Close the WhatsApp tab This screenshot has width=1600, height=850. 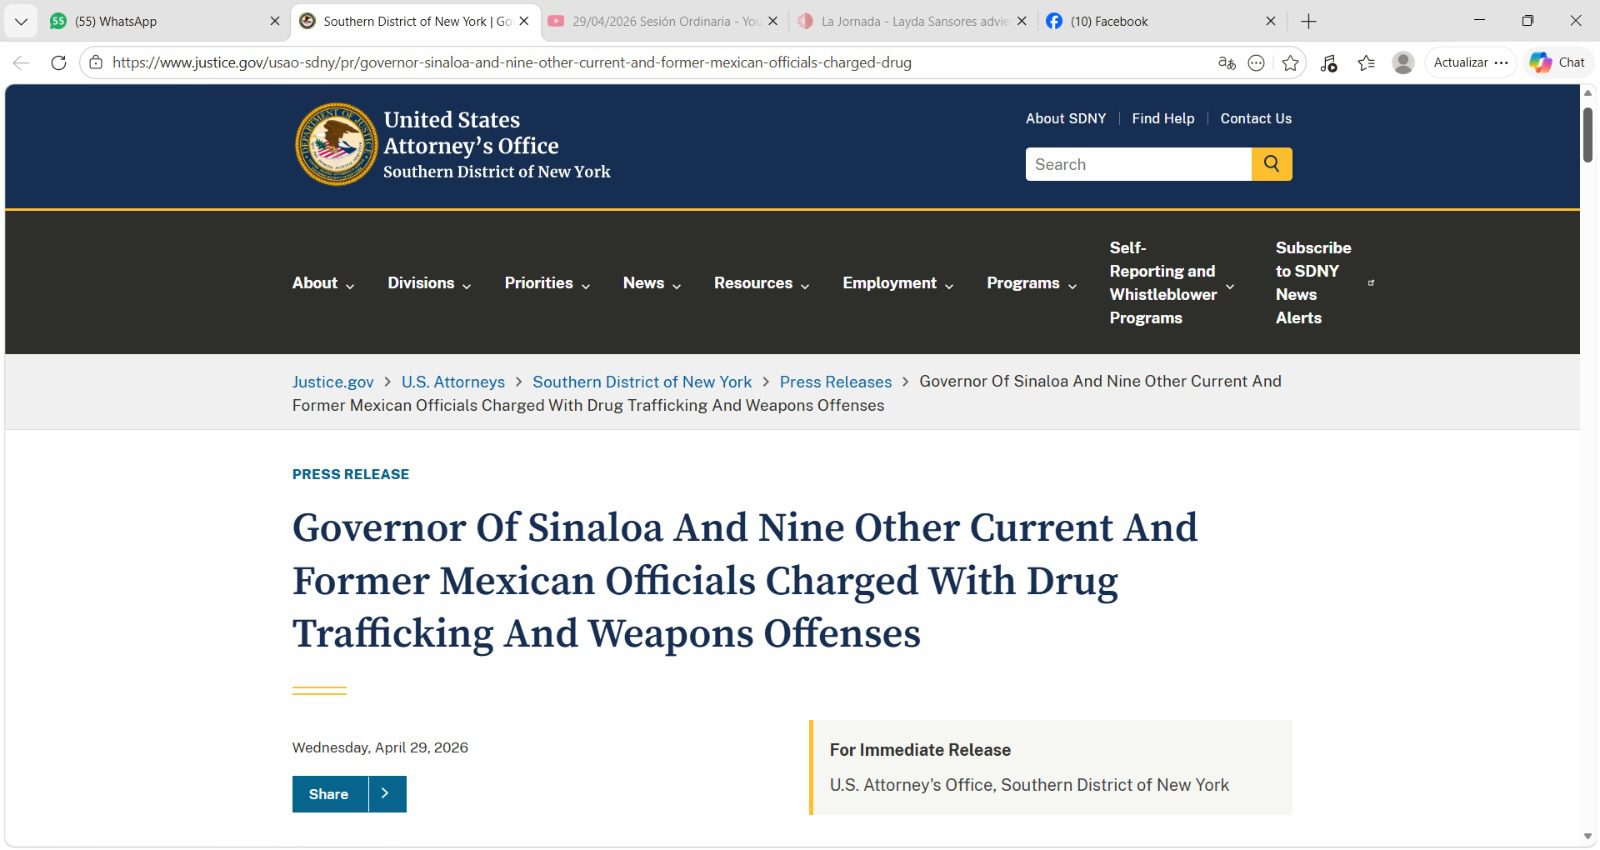(x=275, y=21)
